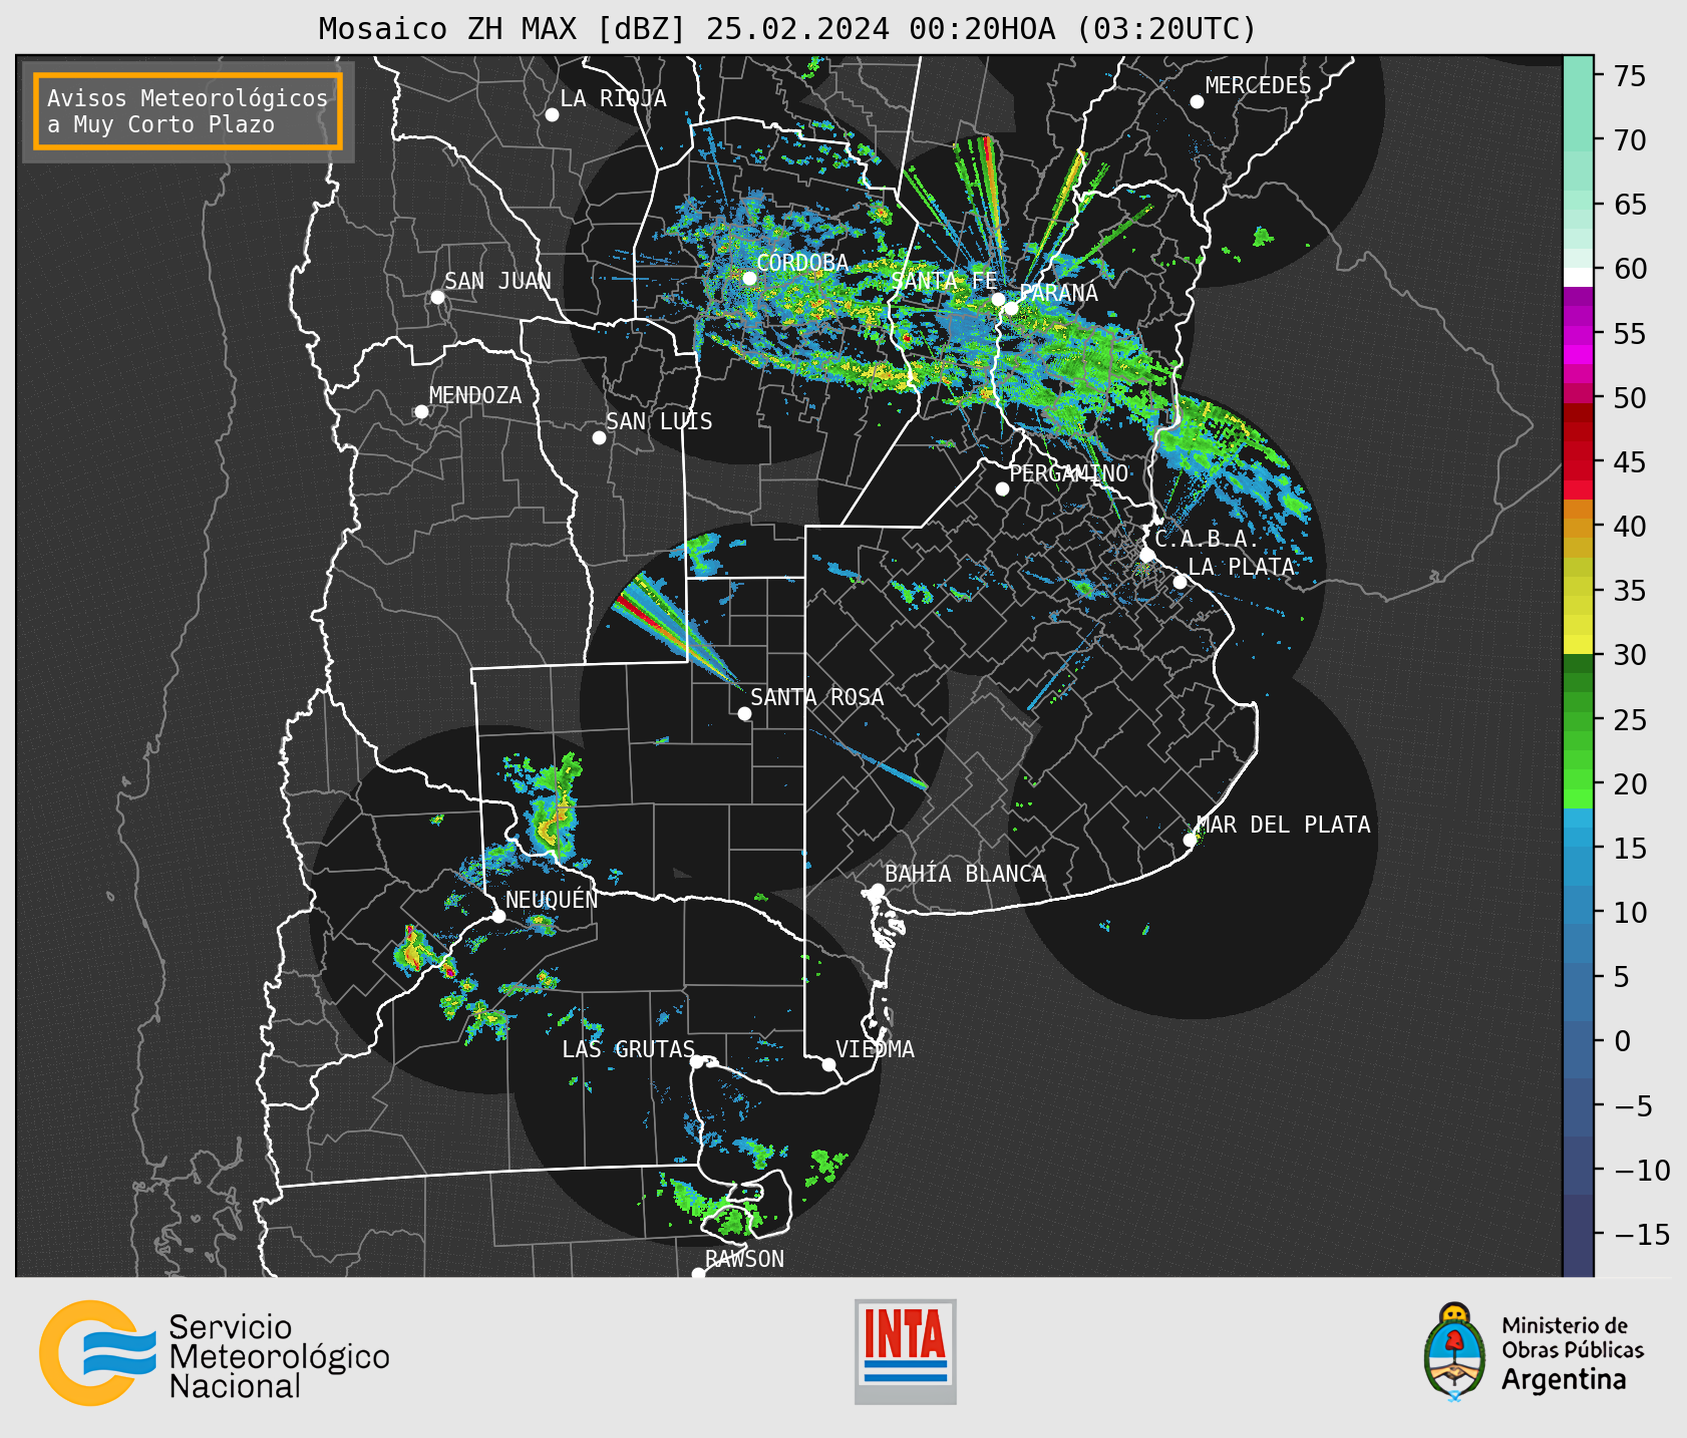1687x1438 pixels.
Task: Click the PARANÁ city marker dot
Action: 1012,308
